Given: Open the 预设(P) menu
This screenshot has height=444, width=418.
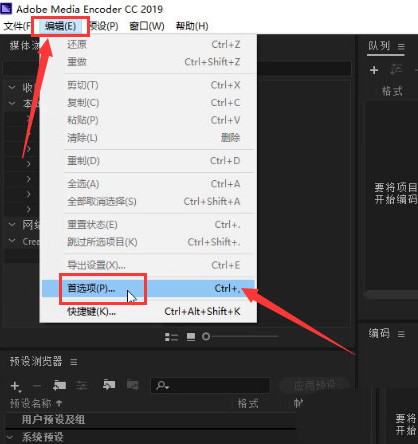Looking at the screenshot, I should pyautogui.click(x=104, y=26).
